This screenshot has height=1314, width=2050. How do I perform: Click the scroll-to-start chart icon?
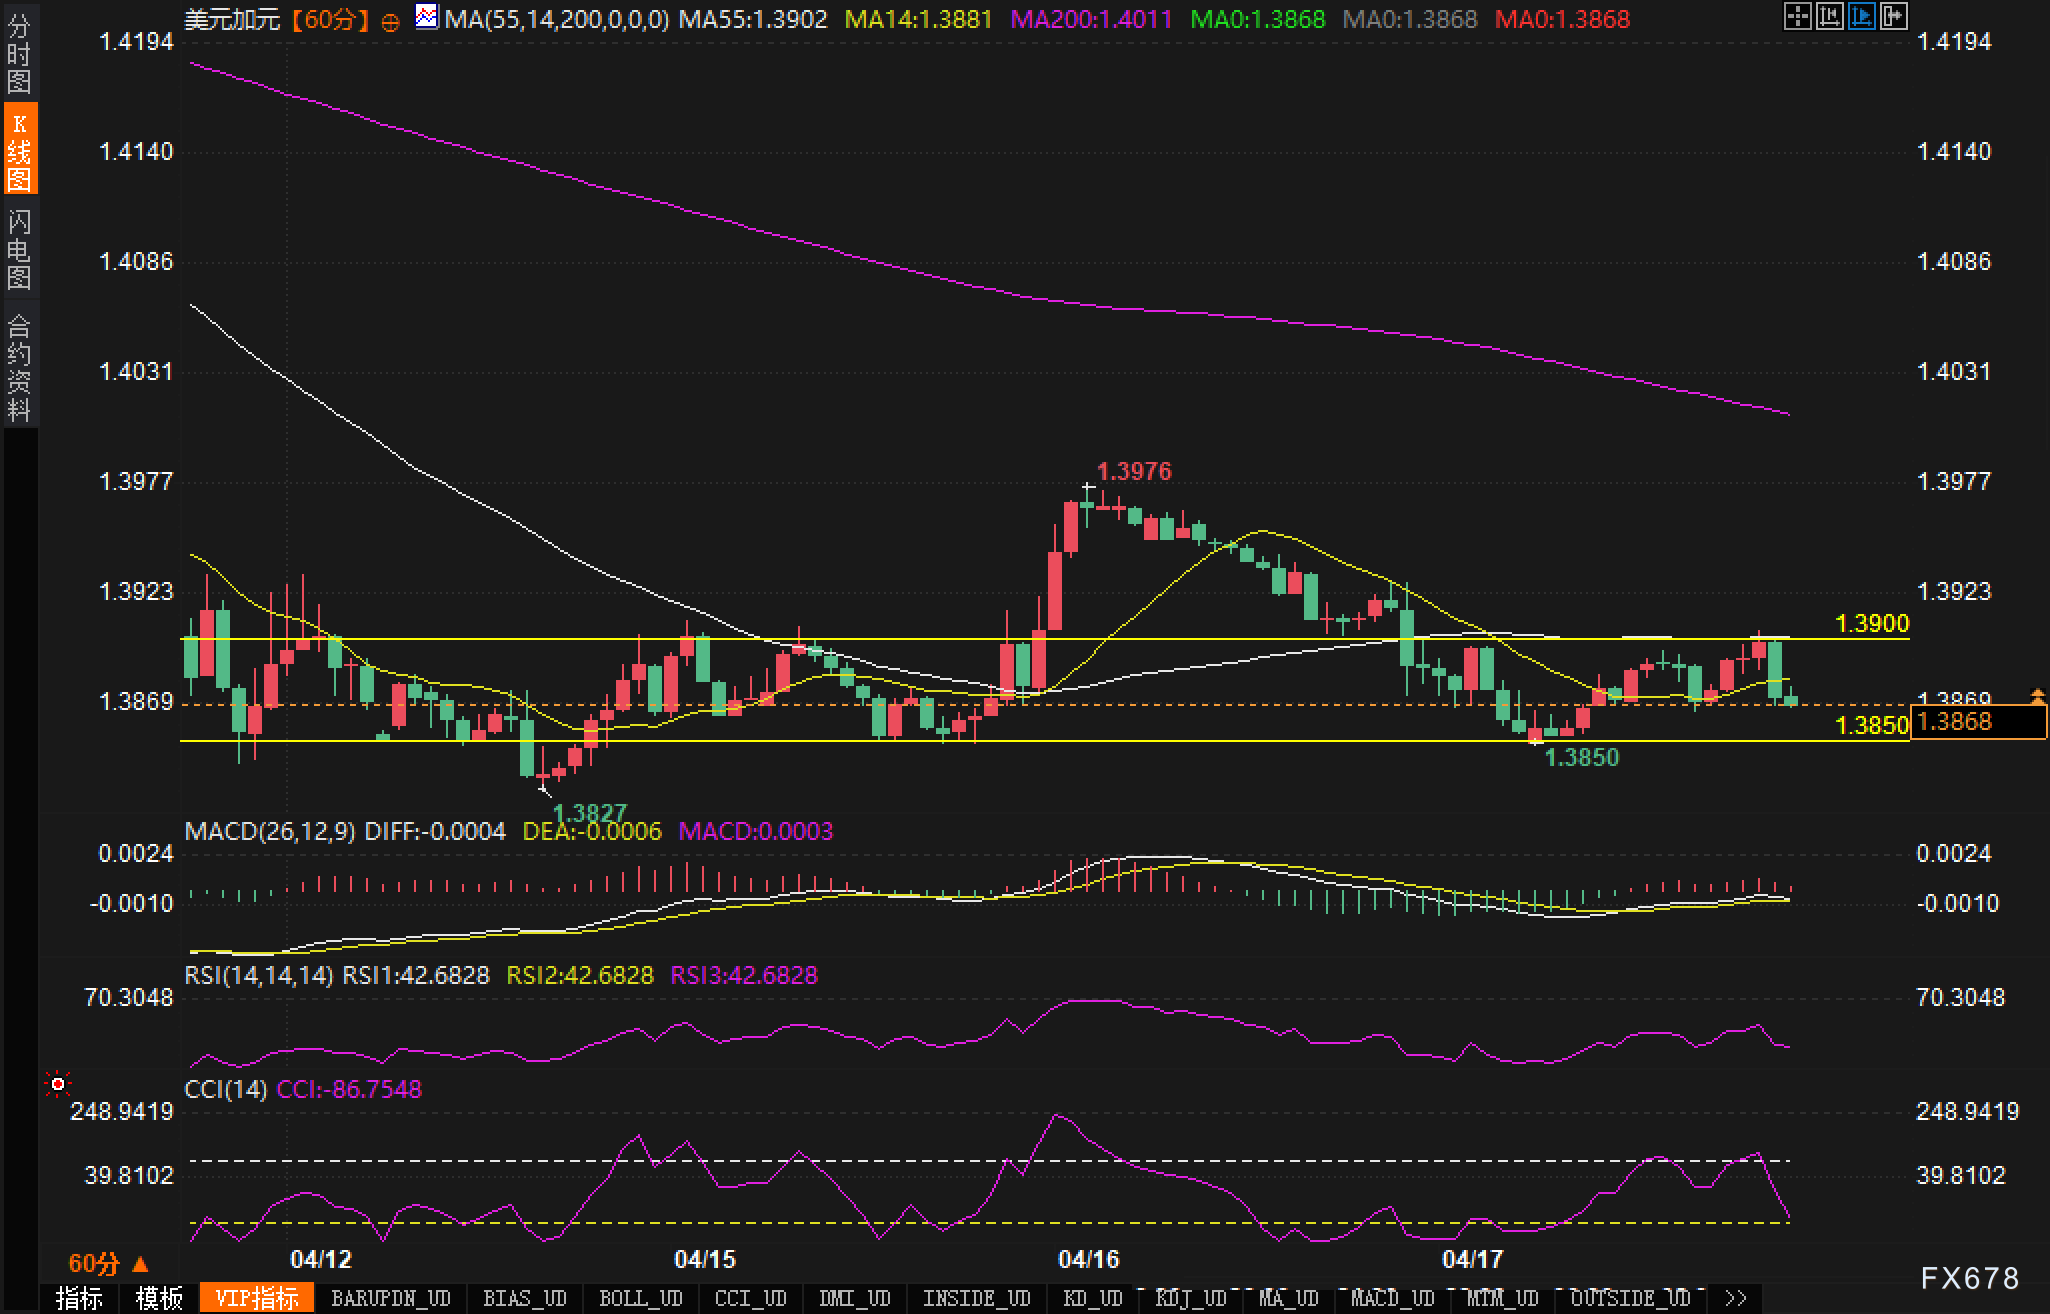[x=1829, y=17]
